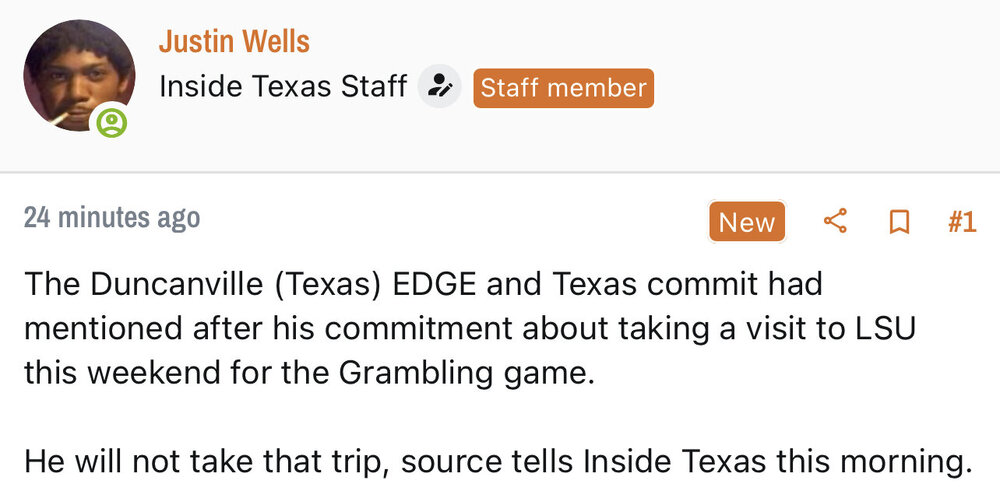Open Justin Wells' avatar photo
The height and width of the screenshot is (498, 1000).
pos(78,75)
